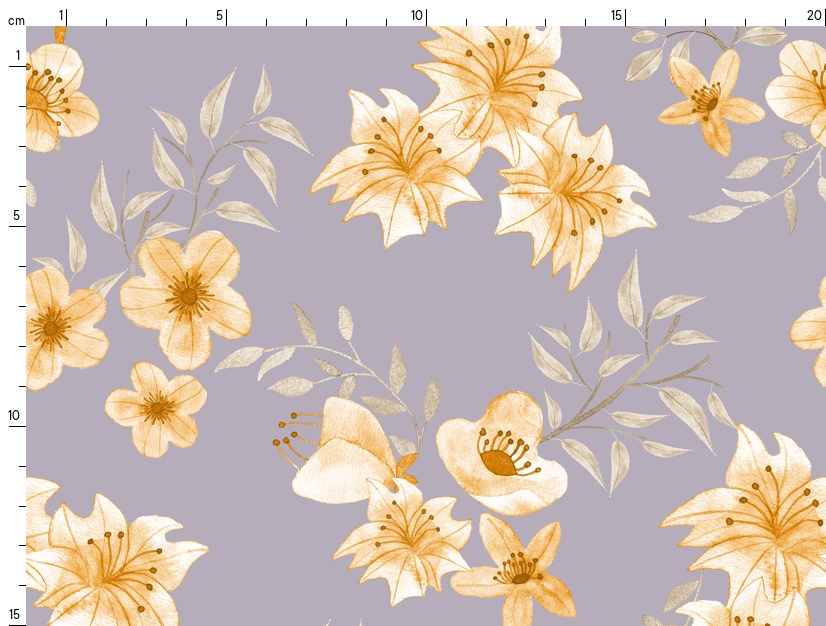This screenshot has width=826, height=626.
Task: Click the smallest five-petal flower
Action: (x=156, y=408)
